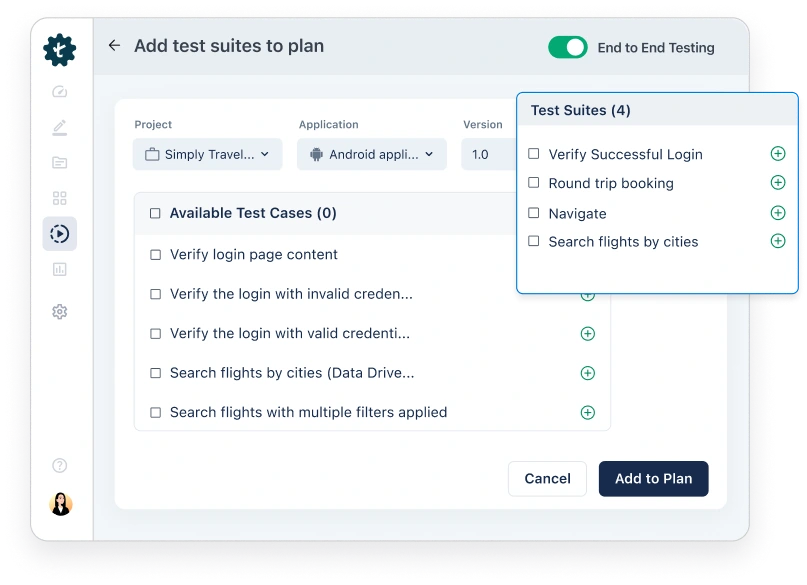
Task: Click the settings gear icon in sidebar
Action: 59,311
